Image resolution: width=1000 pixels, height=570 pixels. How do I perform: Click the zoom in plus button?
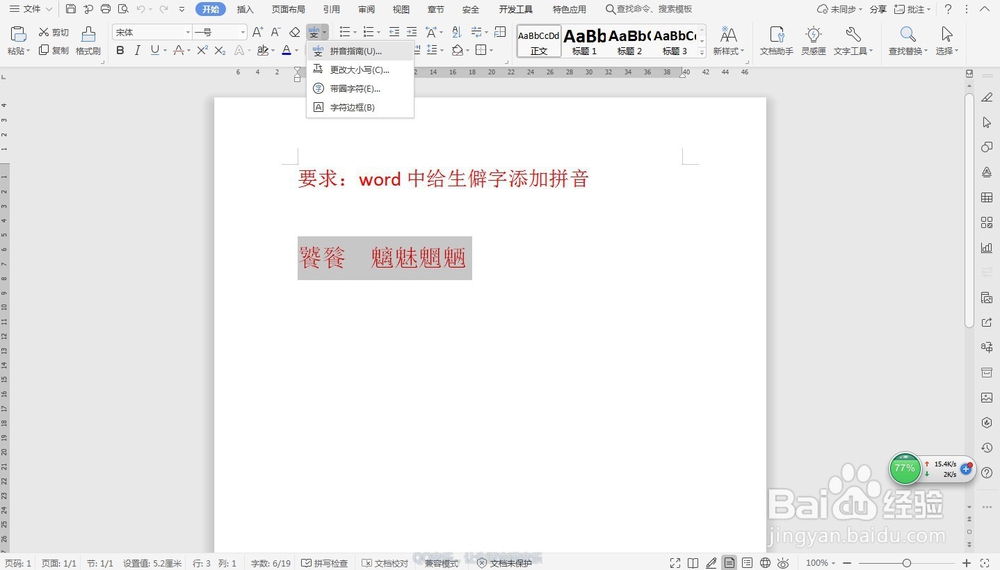tap(966, 563)
